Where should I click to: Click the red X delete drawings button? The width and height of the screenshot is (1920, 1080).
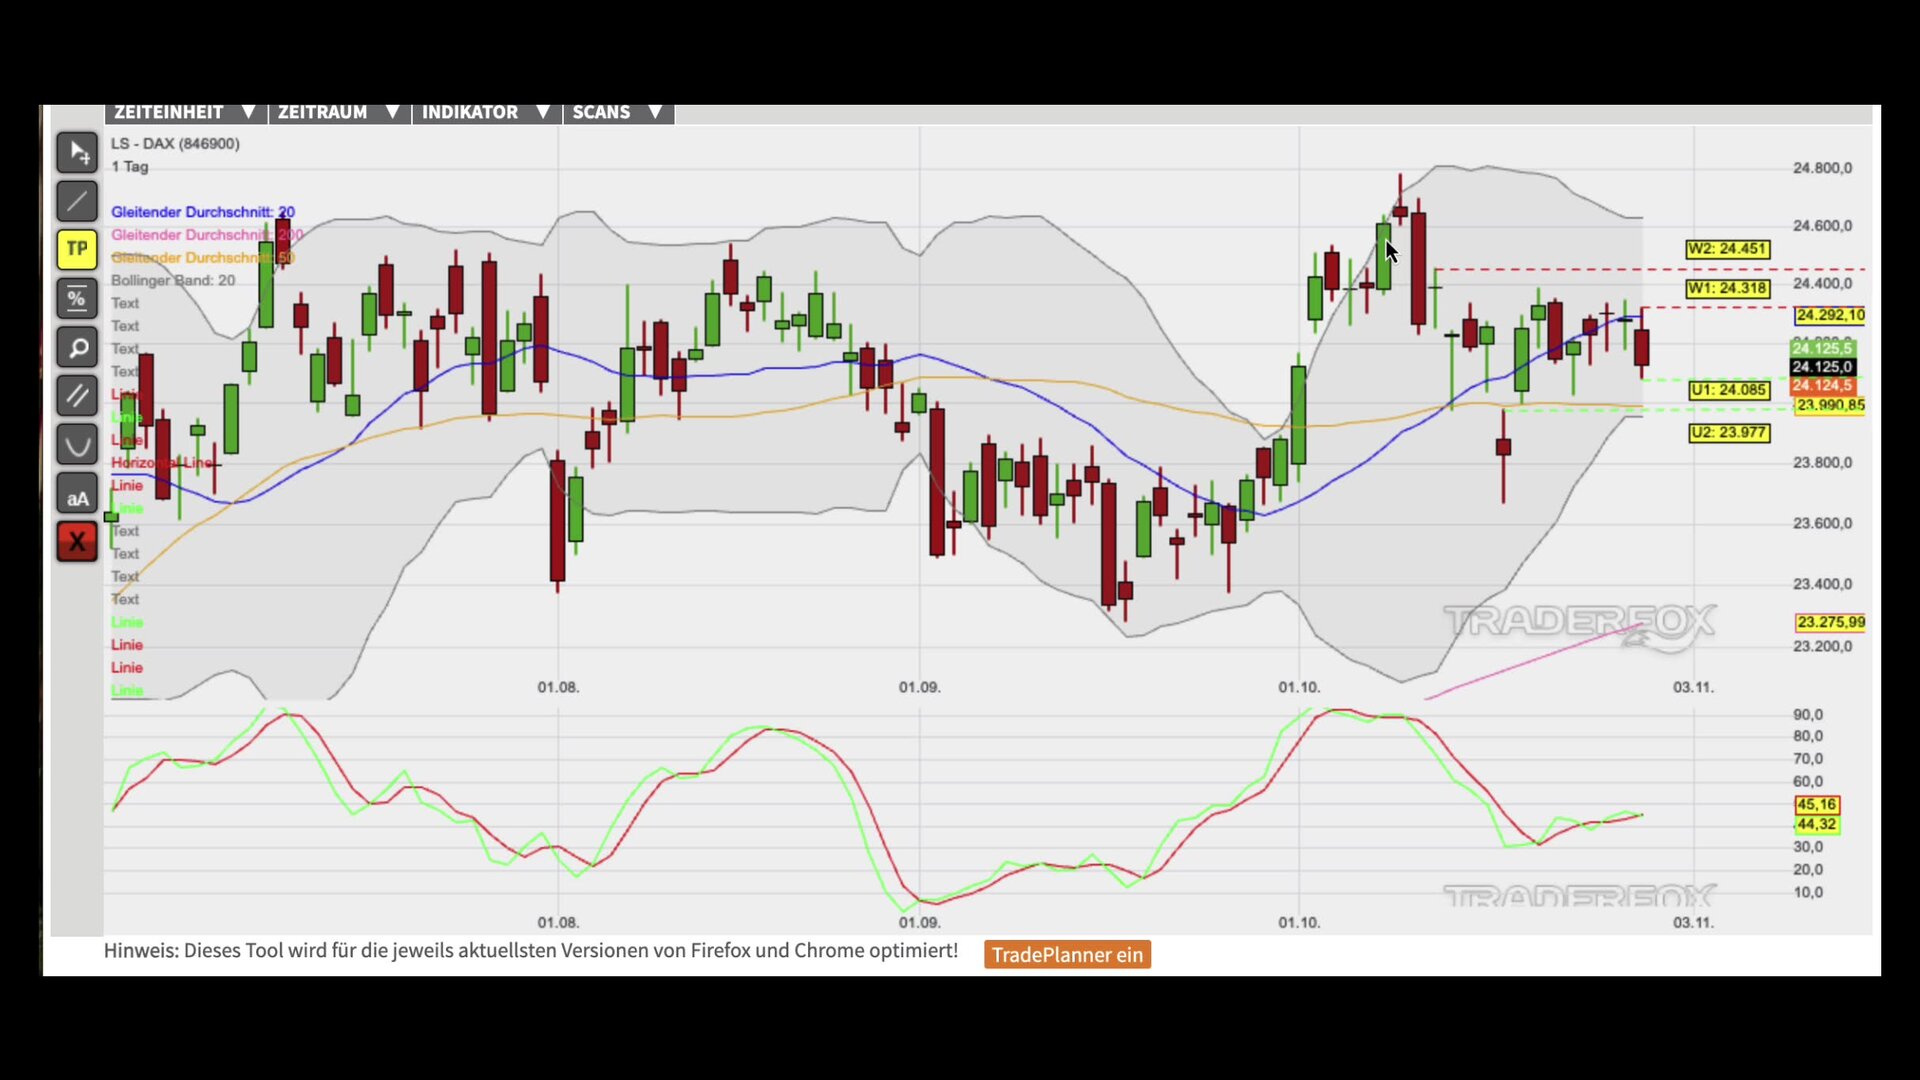point(77,542)
